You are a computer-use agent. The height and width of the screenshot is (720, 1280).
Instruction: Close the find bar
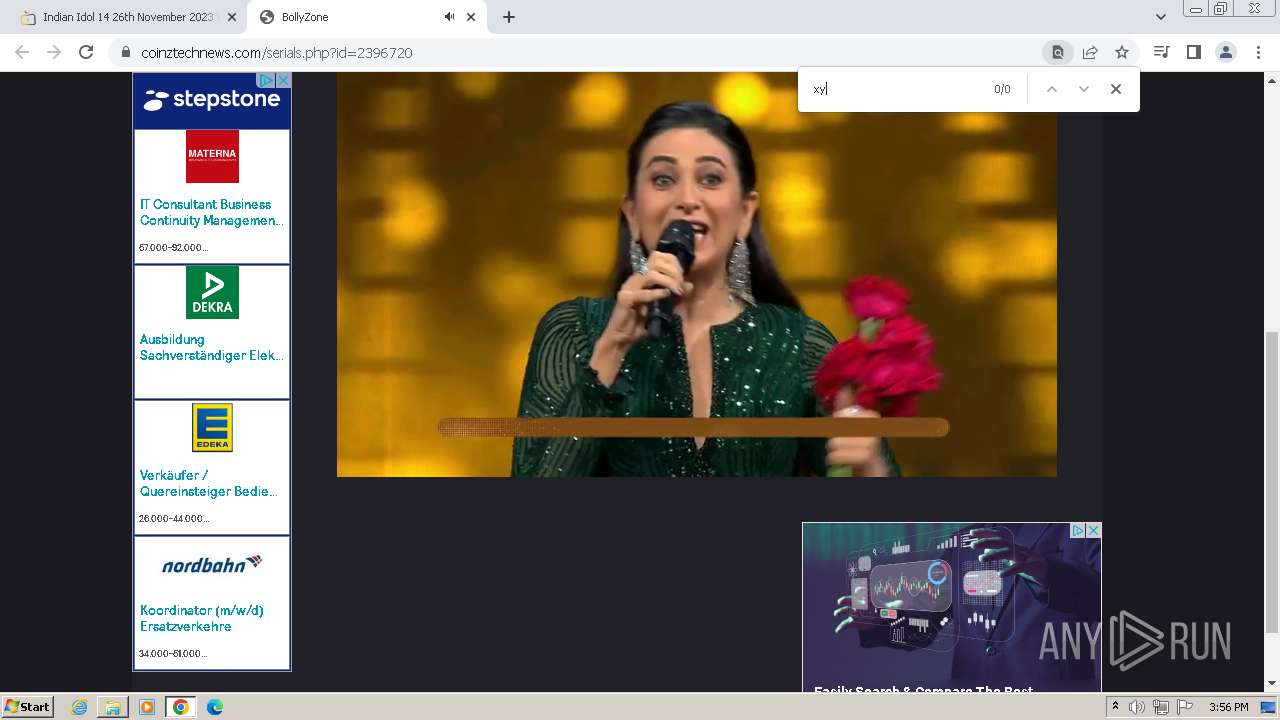(1116, 89)
